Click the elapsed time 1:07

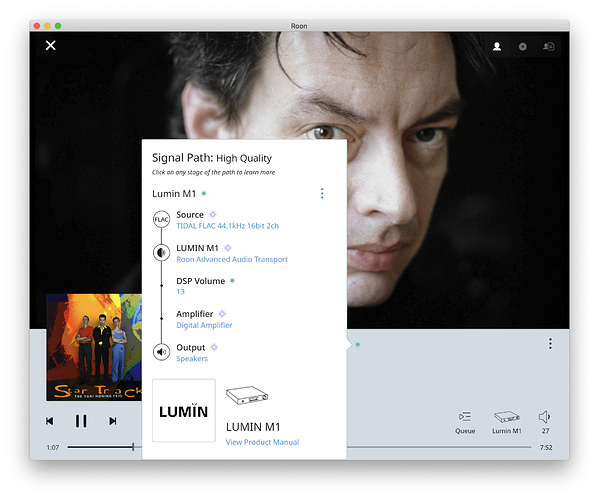click(53, 447)
